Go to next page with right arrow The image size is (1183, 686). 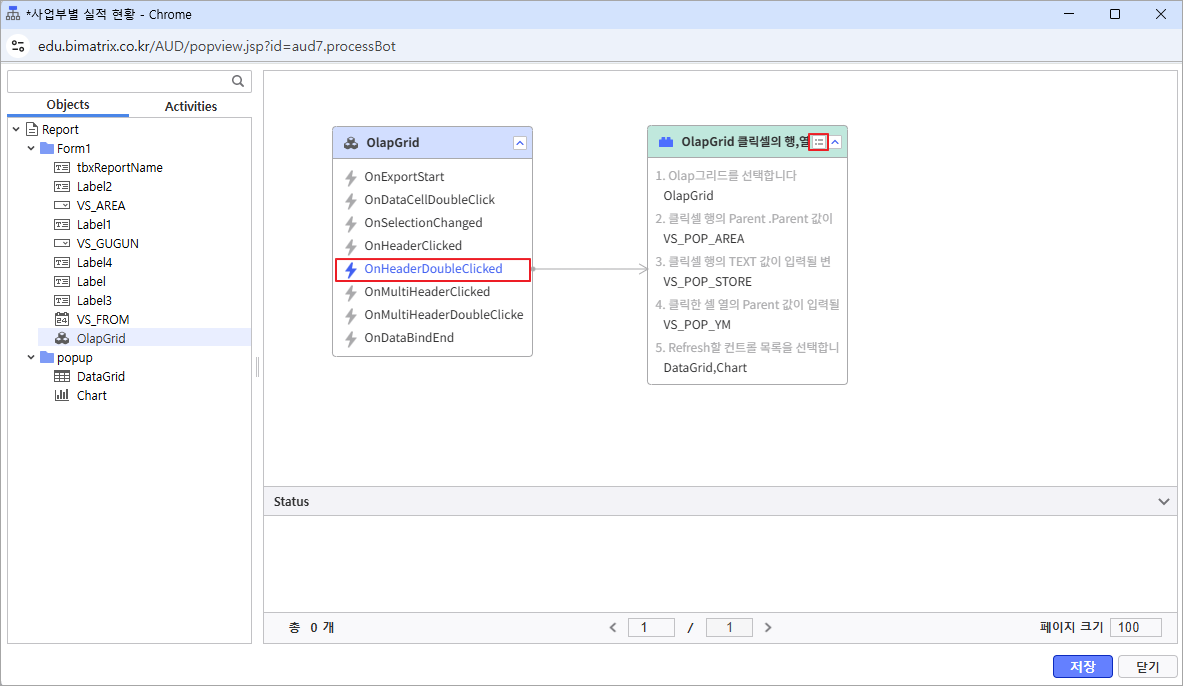coord(768,628)
